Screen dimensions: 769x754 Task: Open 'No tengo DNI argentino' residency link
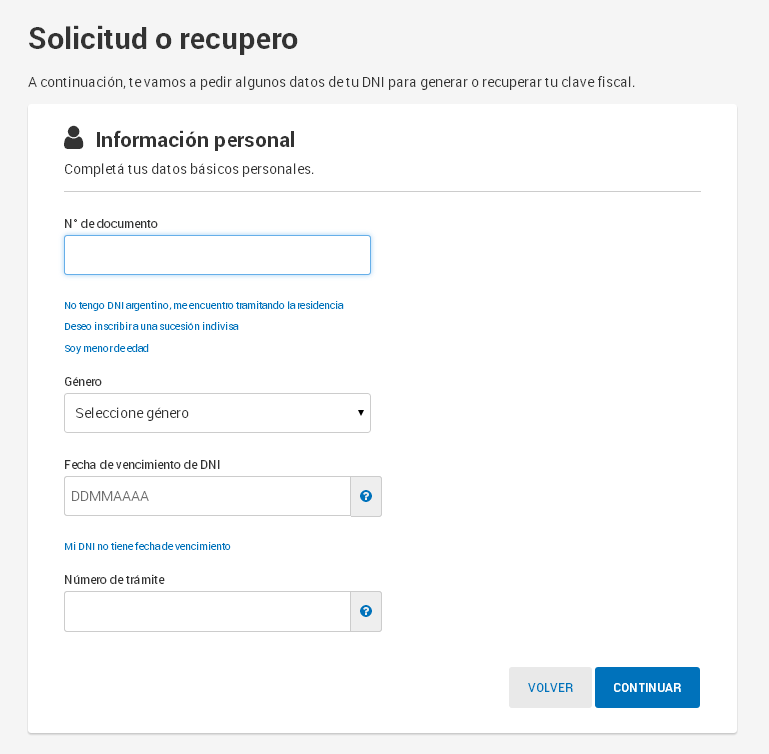point(204,305)
